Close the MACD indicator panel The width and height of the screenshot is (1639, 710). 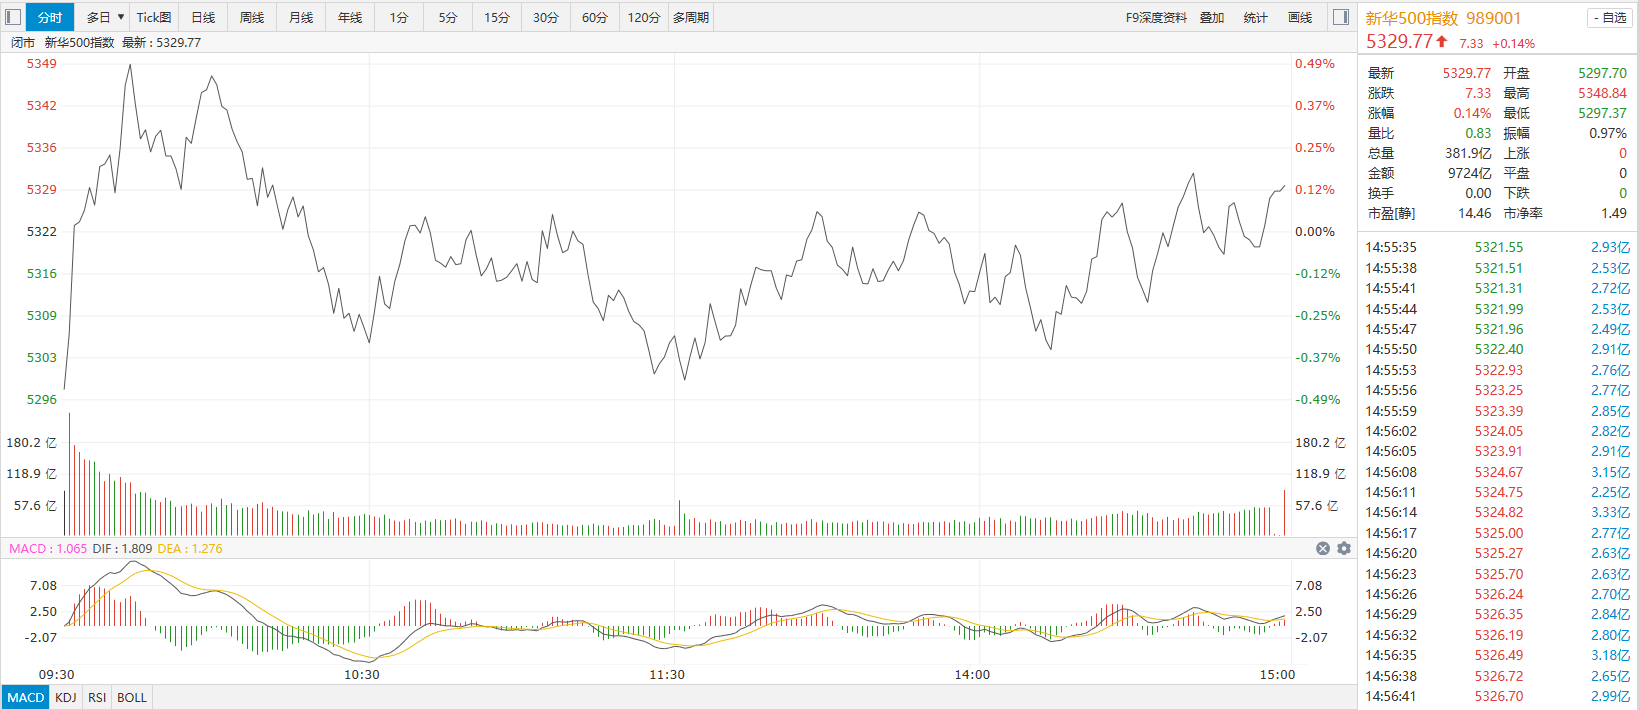point(1323,548)
